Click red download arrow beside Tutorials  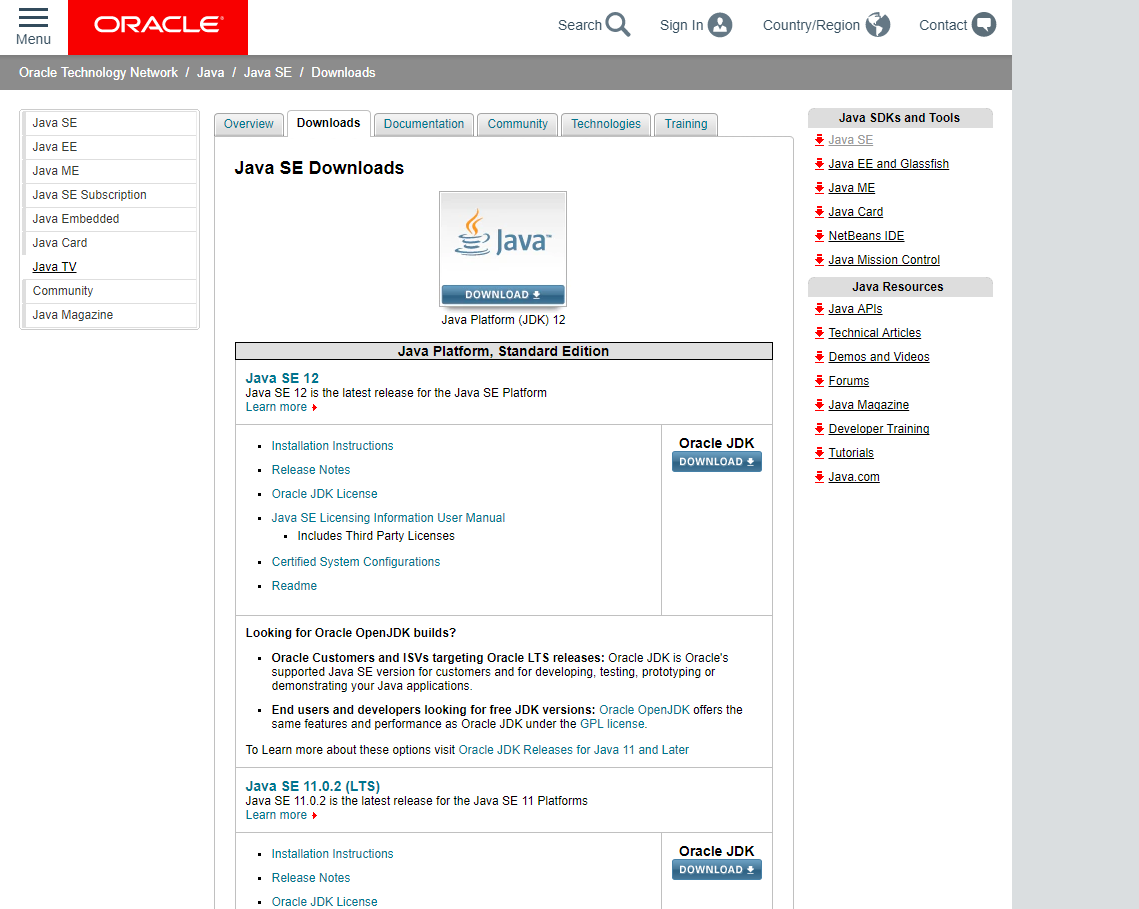[x=819, y=453]
